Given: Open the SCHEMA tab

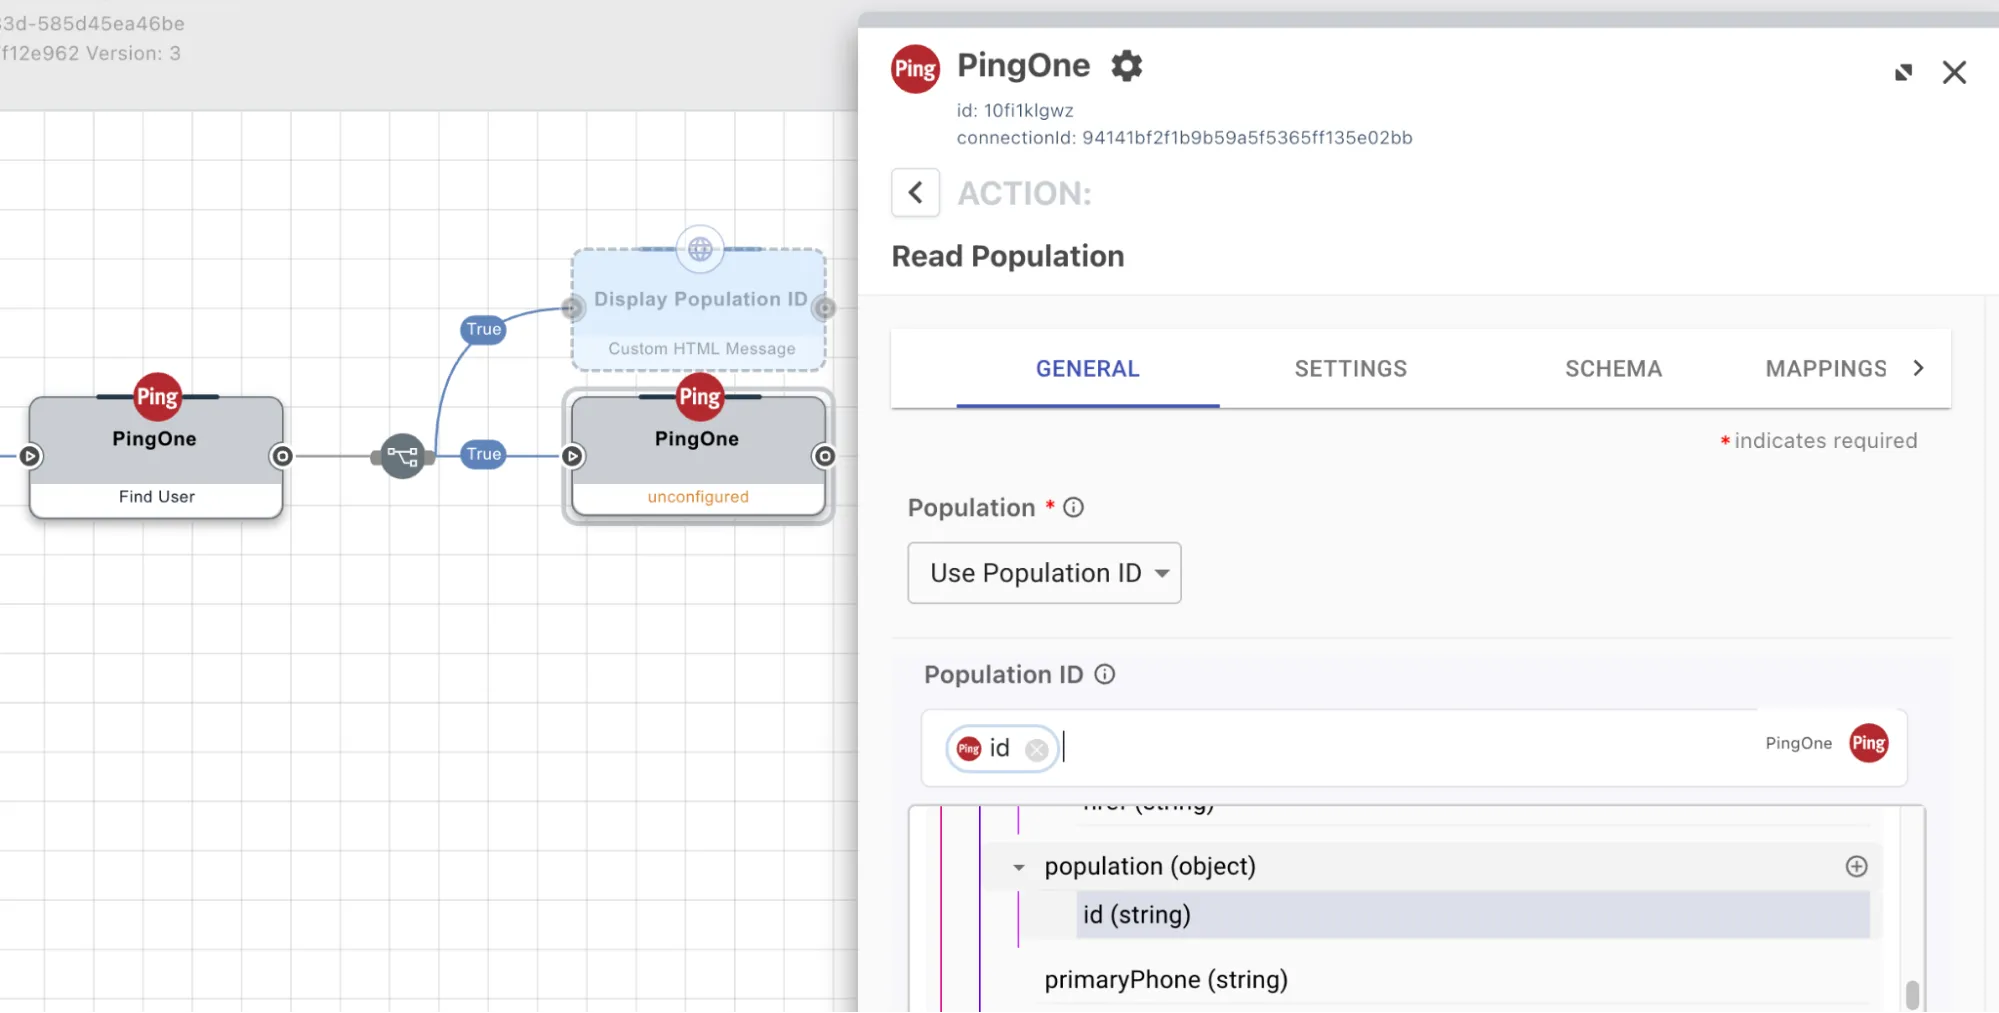Looking at the screenshot, I should (1613, 368).
